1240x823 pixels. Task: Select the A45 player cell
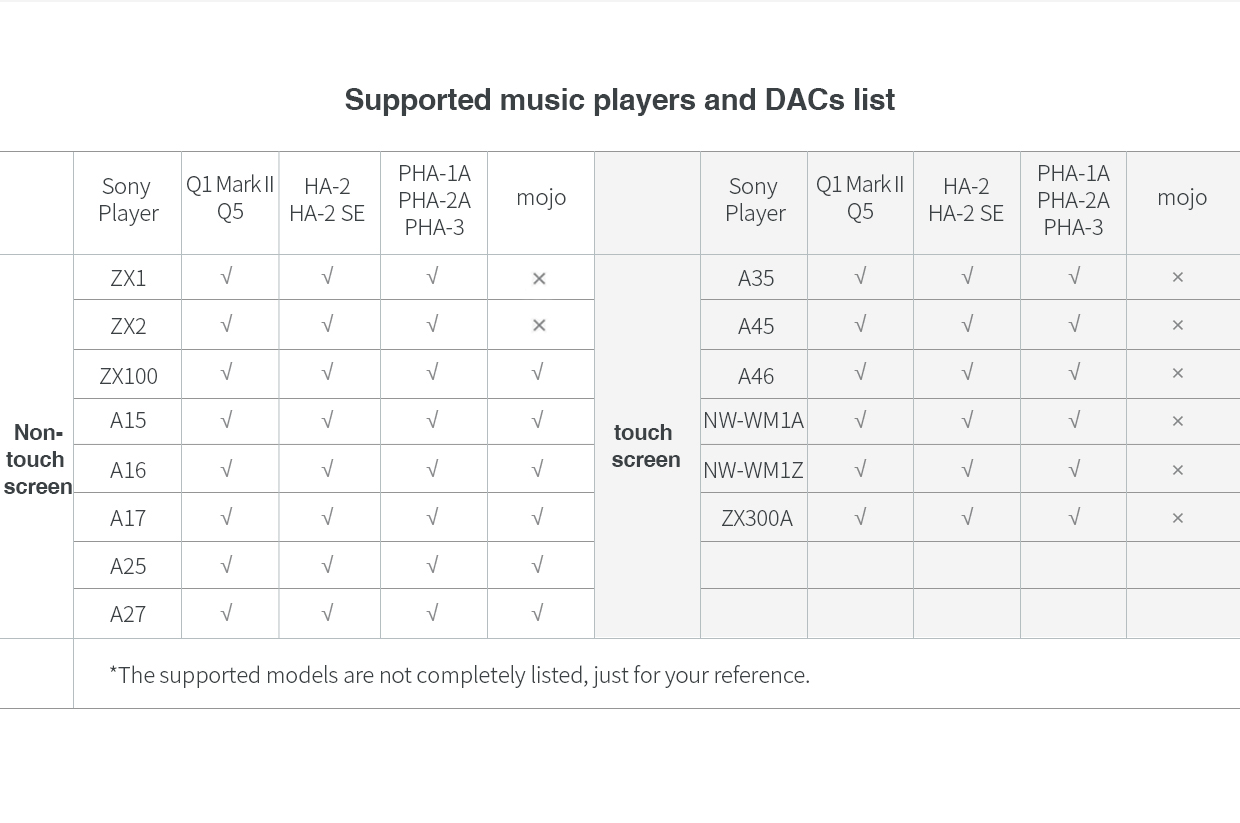(x=756, y=326)
